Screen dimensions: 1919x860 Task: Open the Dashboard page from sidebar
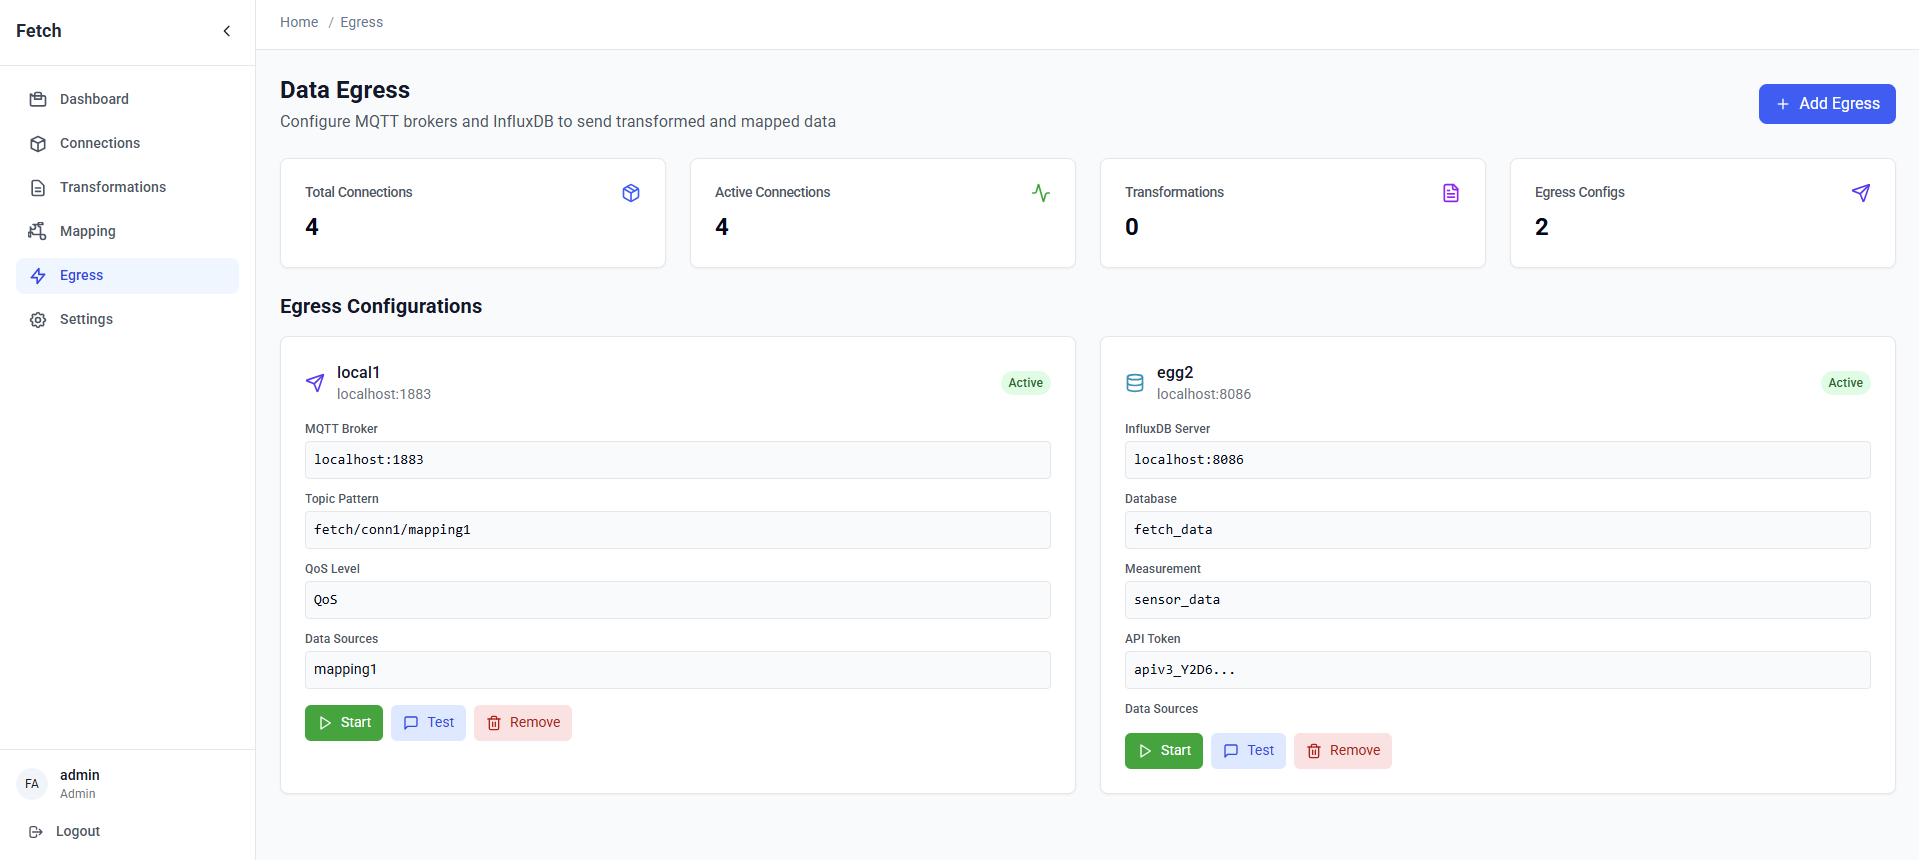click(x=94, y=99)
